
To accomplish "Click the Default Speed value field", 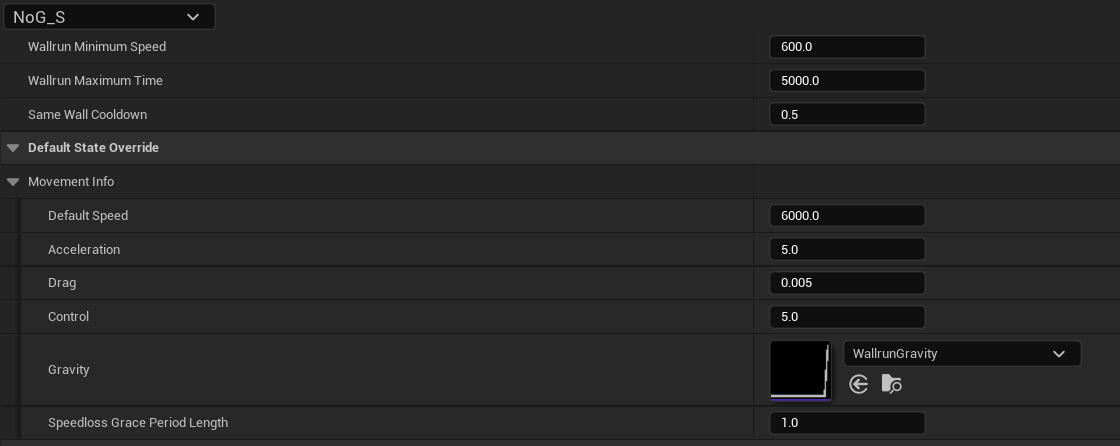I will tap(847, 215).
